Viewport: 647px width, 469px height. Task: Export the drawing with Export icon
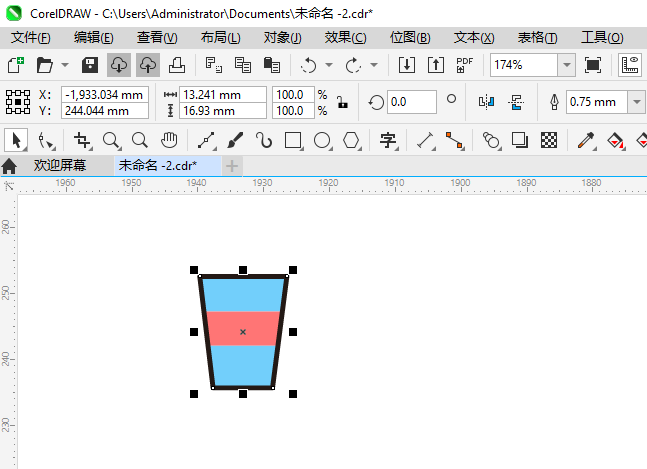click(x=436, y=65)
